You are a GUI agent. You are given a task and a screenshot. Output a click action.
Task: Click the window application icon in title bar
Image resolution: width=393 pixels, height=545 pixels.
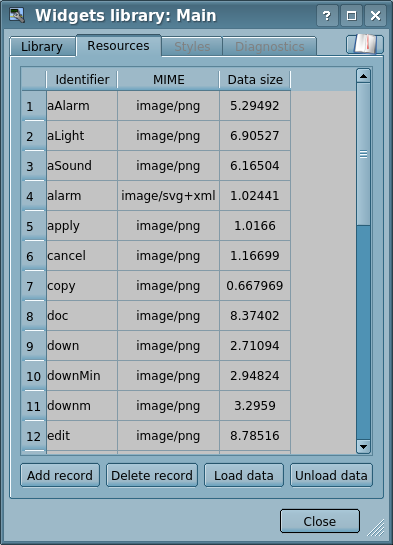click(x=17, y=15)
